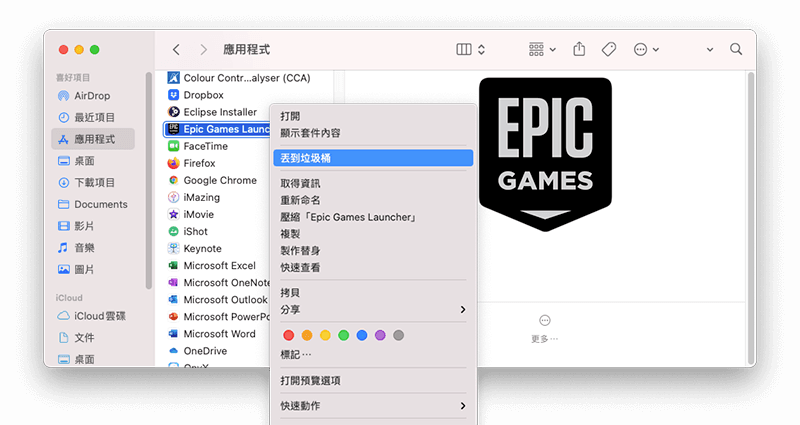Apply the yellow tag color
The height and width of the screenshot is (425, 800).
pos(326,335)
